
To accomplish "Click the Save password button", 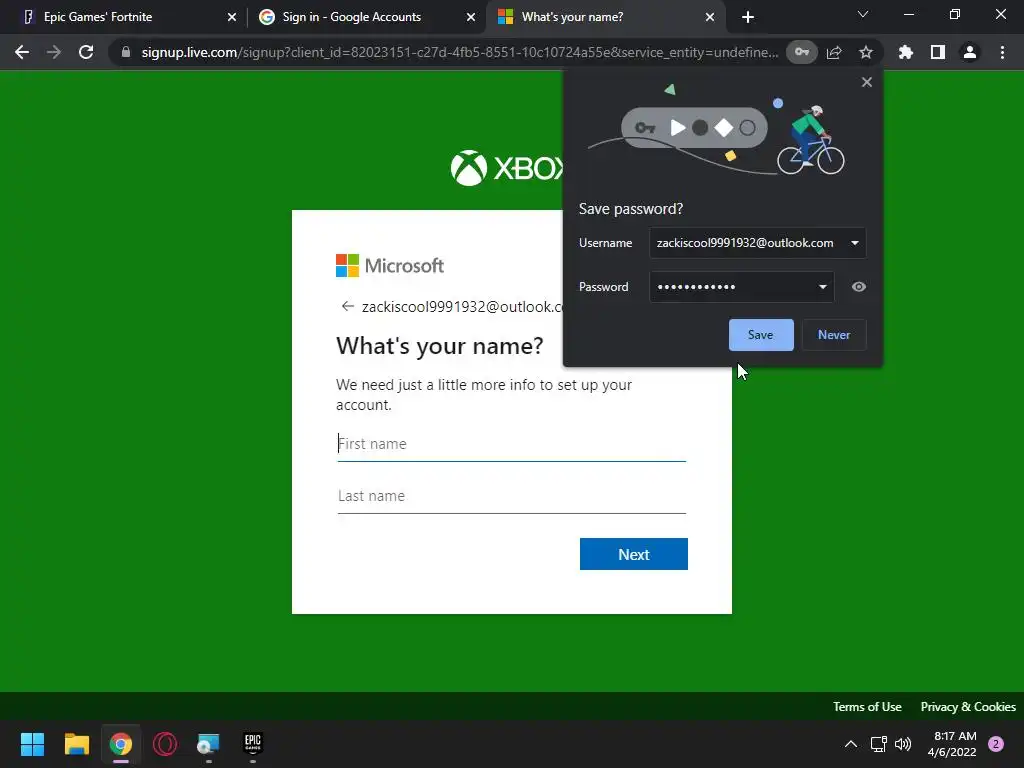I will tap(761, 334).
